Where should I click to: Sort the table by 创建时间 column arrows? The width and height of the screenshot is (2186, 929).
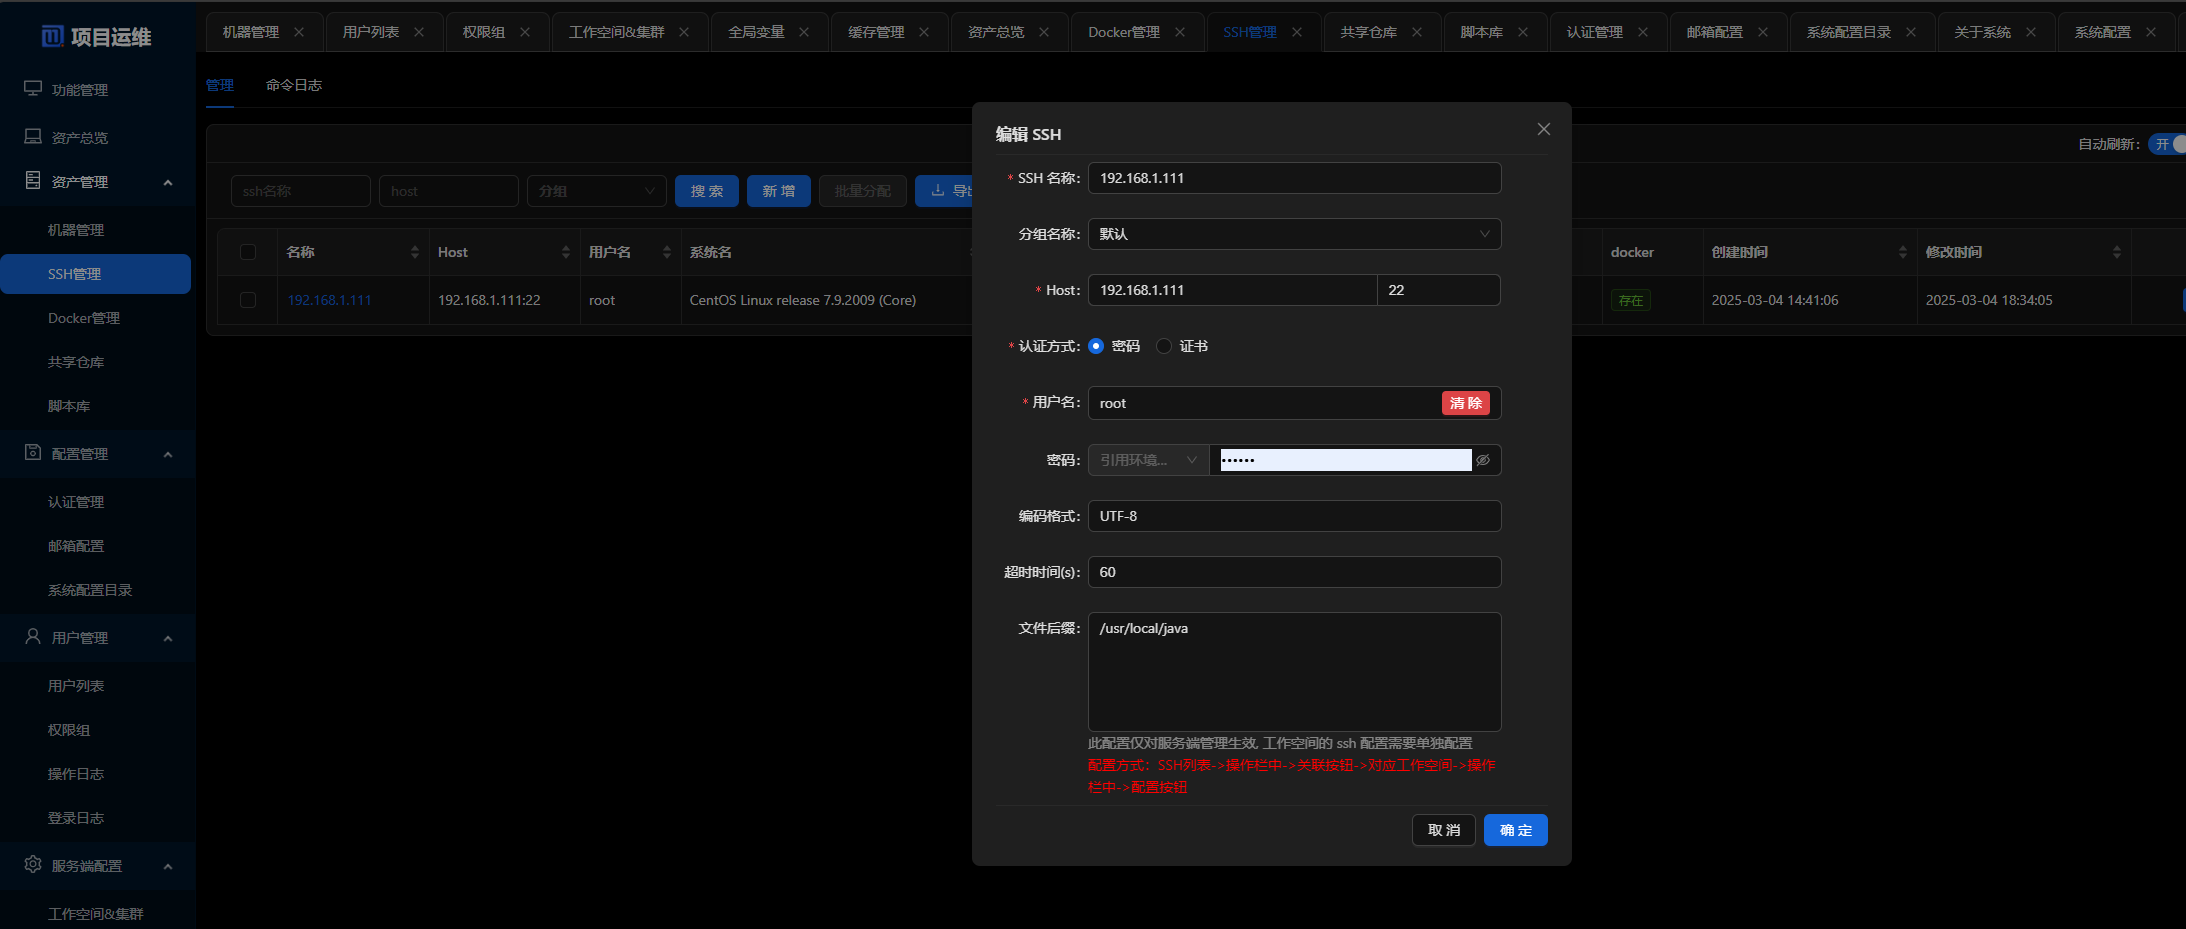[1902, 252]
